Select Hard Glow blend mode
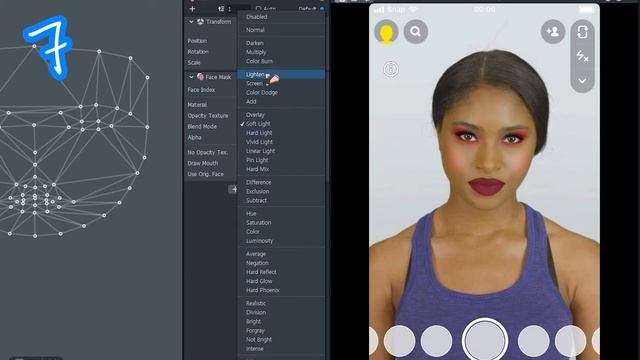 259,281
